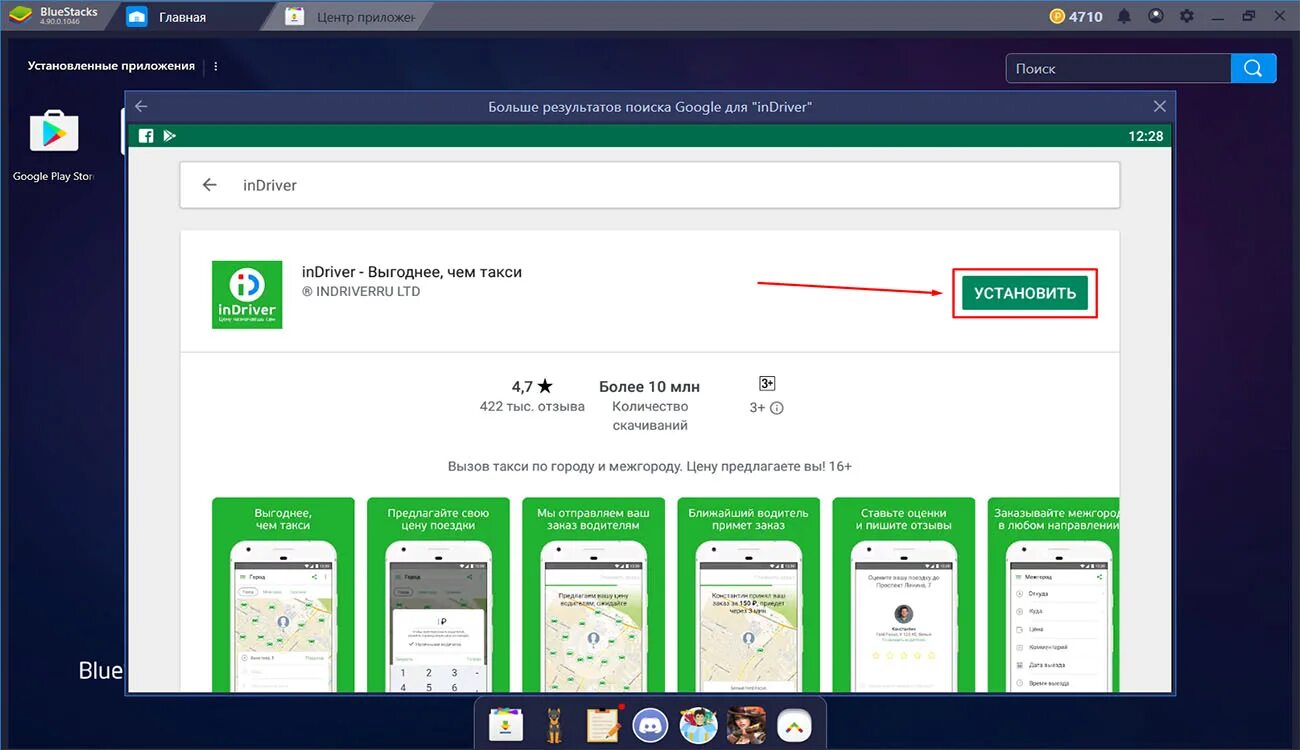Open the 4710 coins balance
This screenshot has height=750, width=1300.
[1076, 16]
